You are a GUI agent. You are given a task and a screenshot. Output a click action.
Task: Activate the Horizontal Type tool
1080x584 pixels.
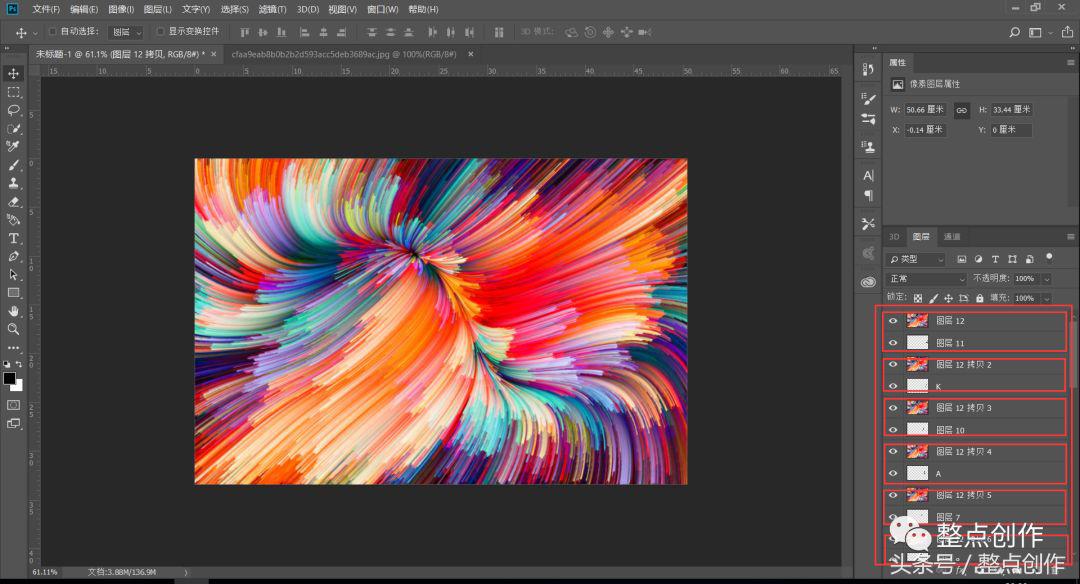[14, 238]
